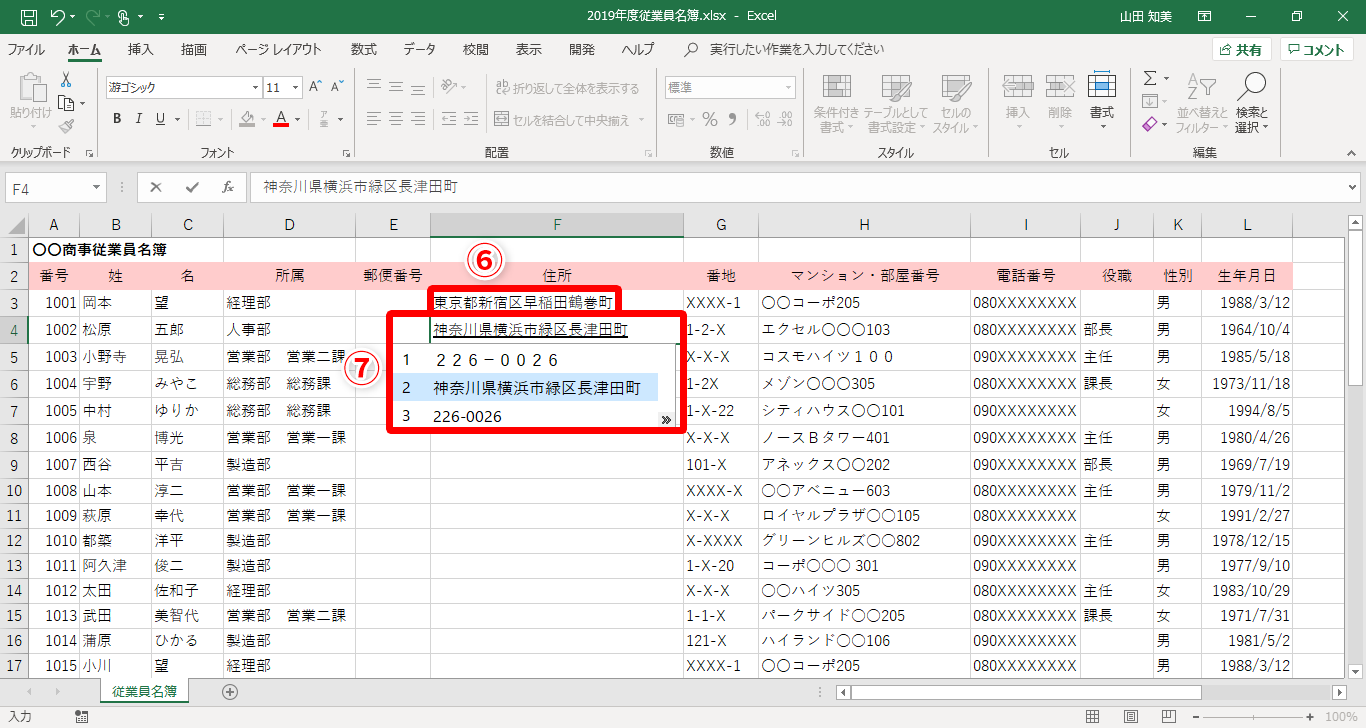Click cell with birthdate 1964/10/4
Screen dimensions: 1366x728
pyautogui.click(x=1247, y=329)
